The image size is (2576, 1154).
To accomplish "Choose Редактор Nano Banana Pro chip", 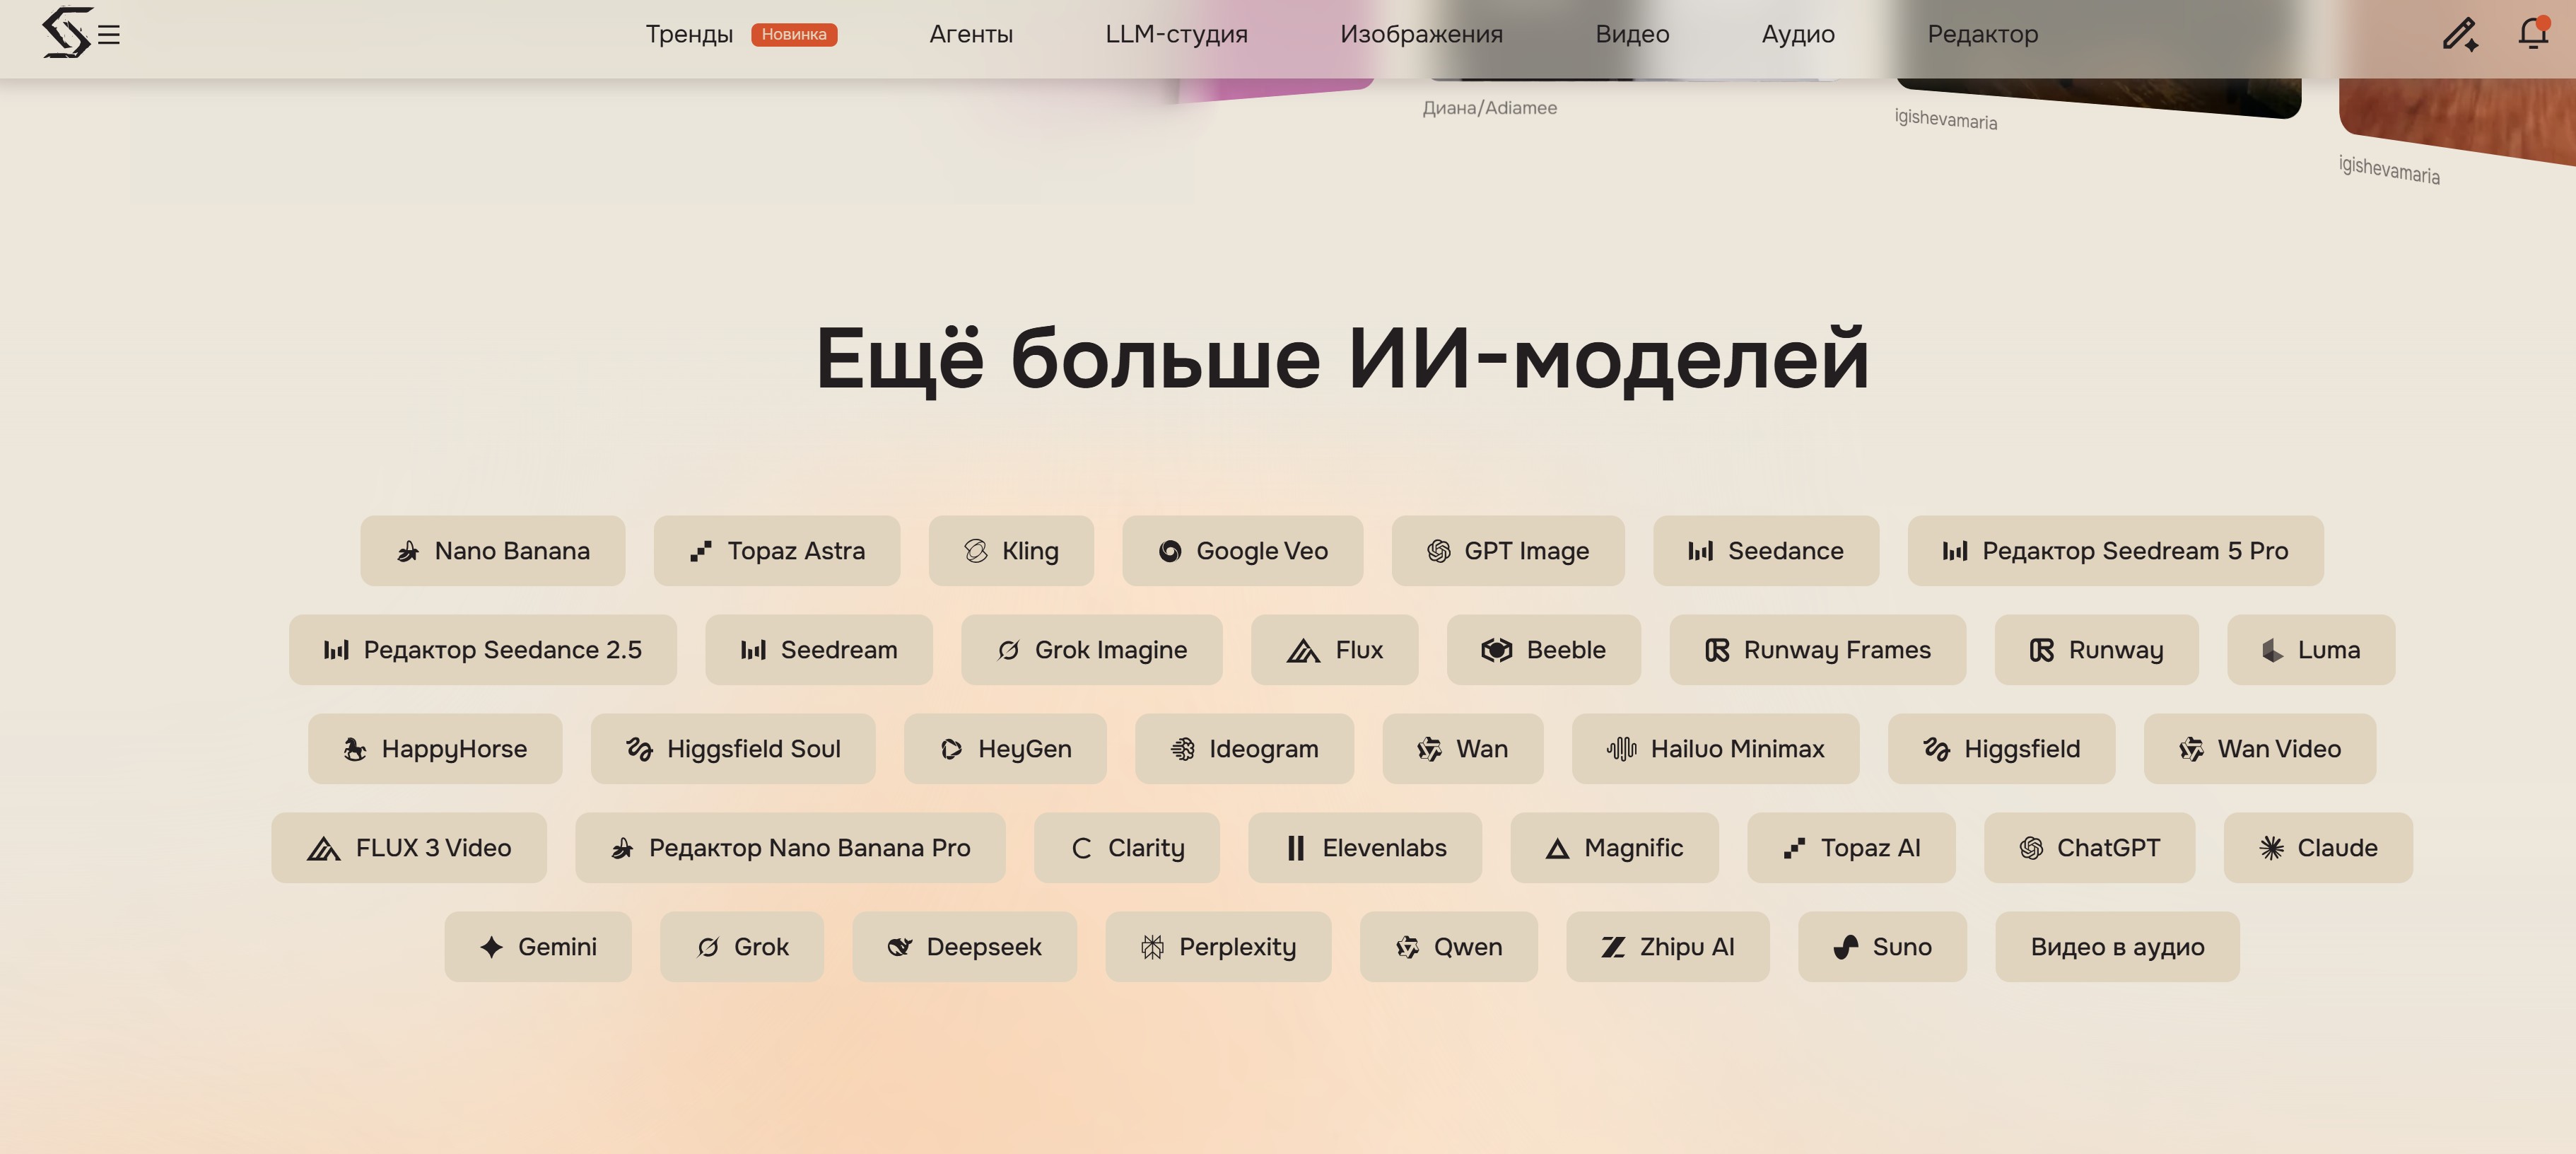I will [790, 848].
